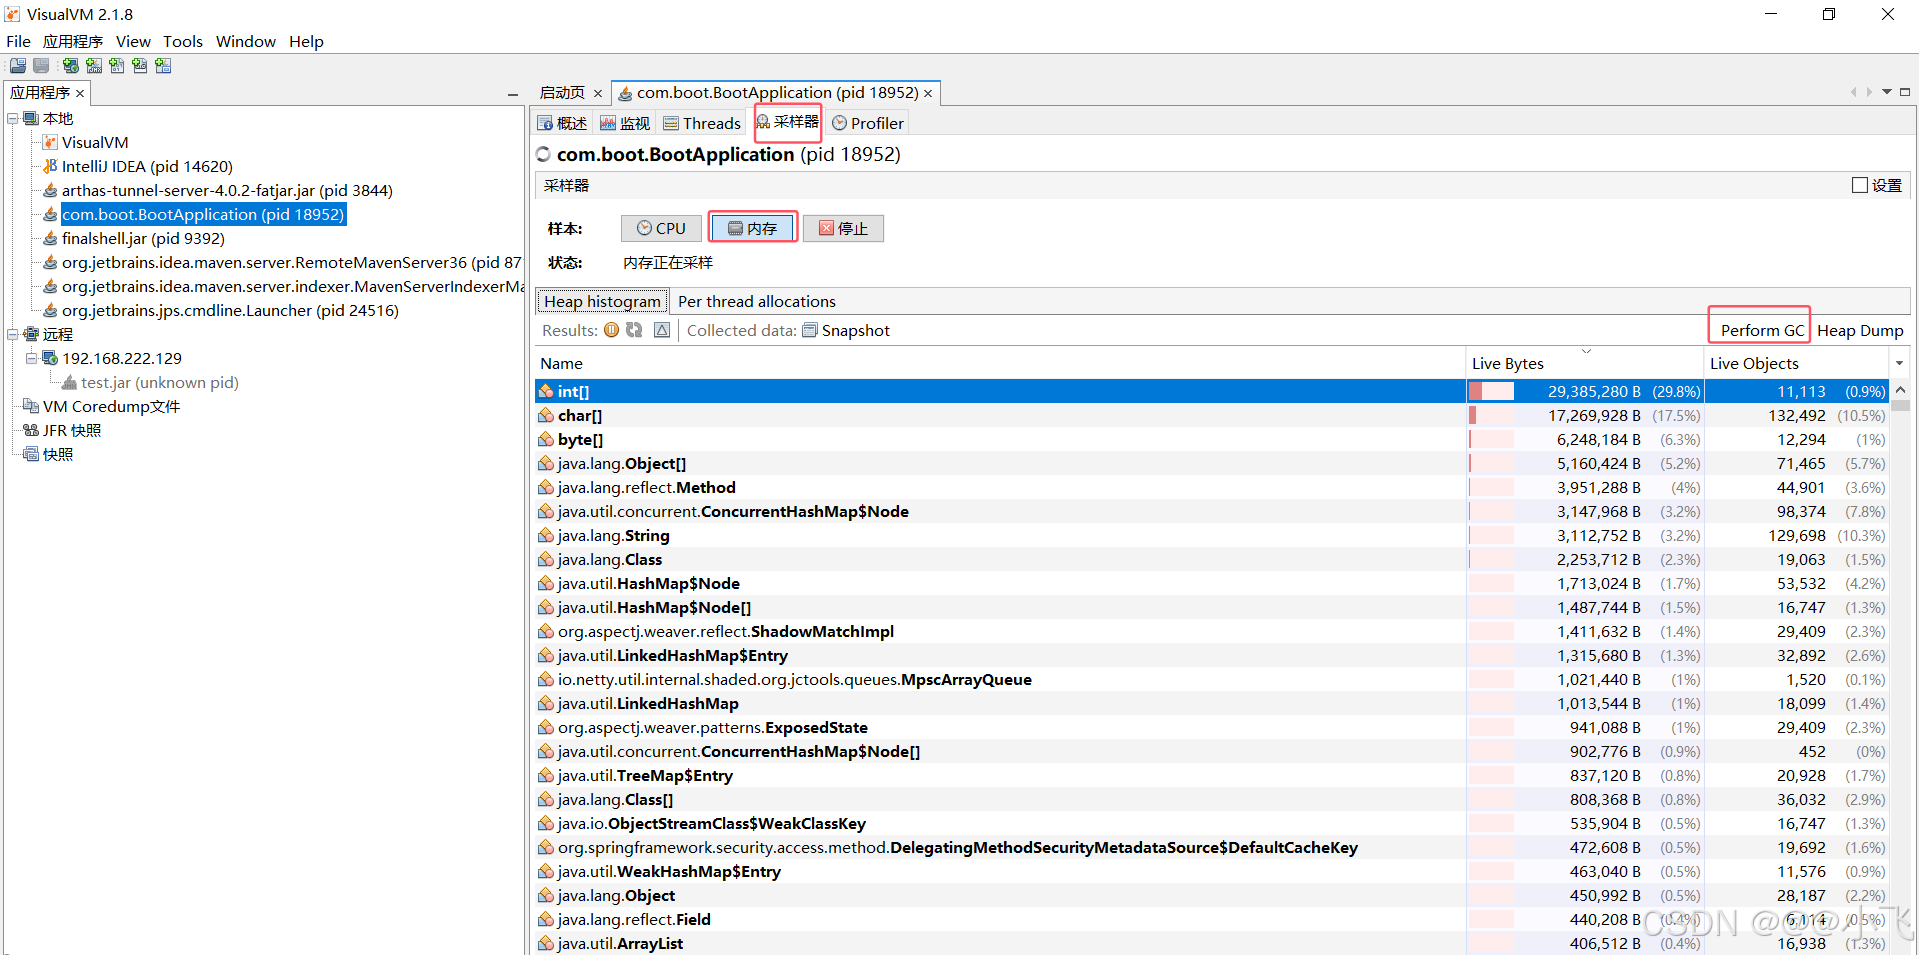This screenshot has height=955, width=1919.
Task: Select the Heap histogram view
Action: point(602,301)
